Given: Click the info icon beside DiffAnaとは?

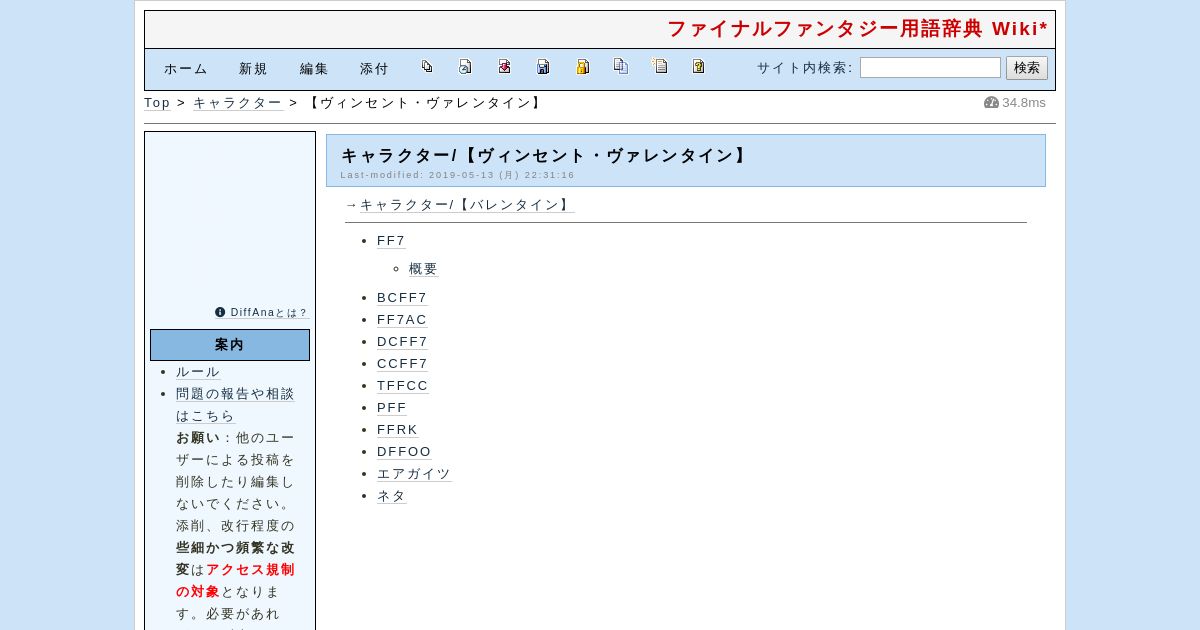Looking at the screenshot, I should (220, 312).
